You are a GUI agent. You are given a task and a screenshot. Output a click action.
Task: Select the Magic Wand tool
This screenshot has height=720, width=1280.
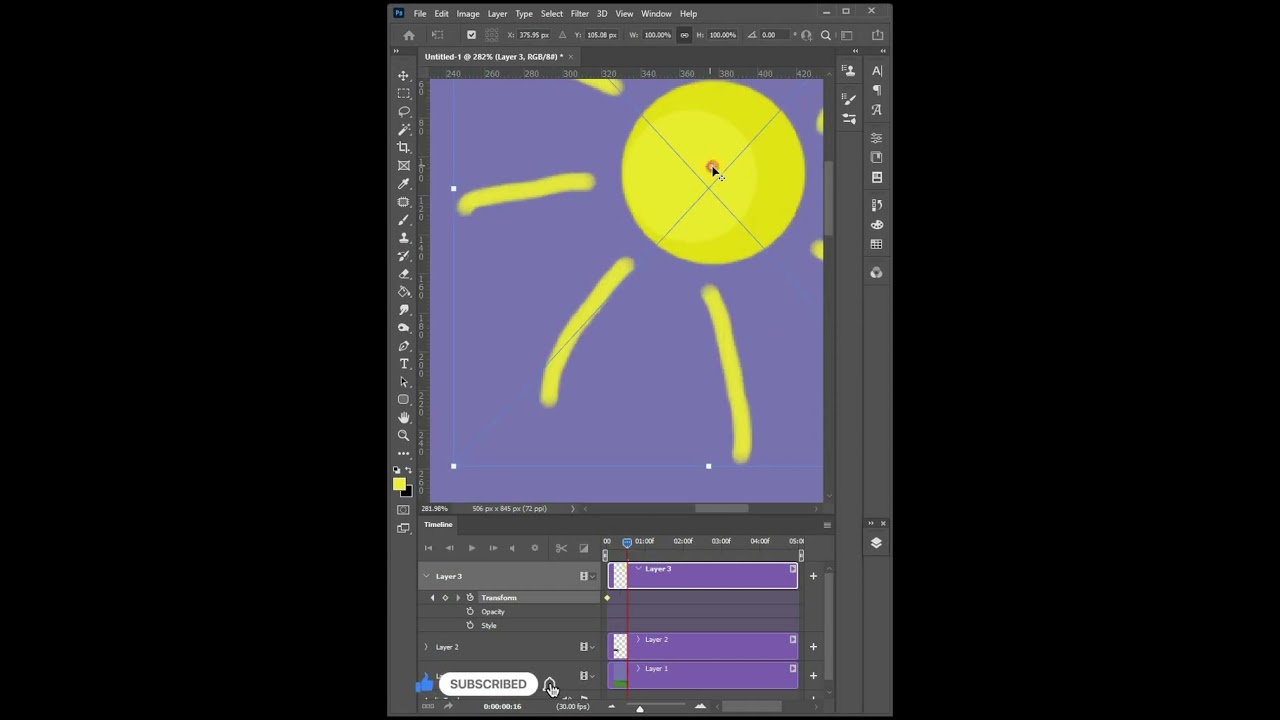(404, 129)
